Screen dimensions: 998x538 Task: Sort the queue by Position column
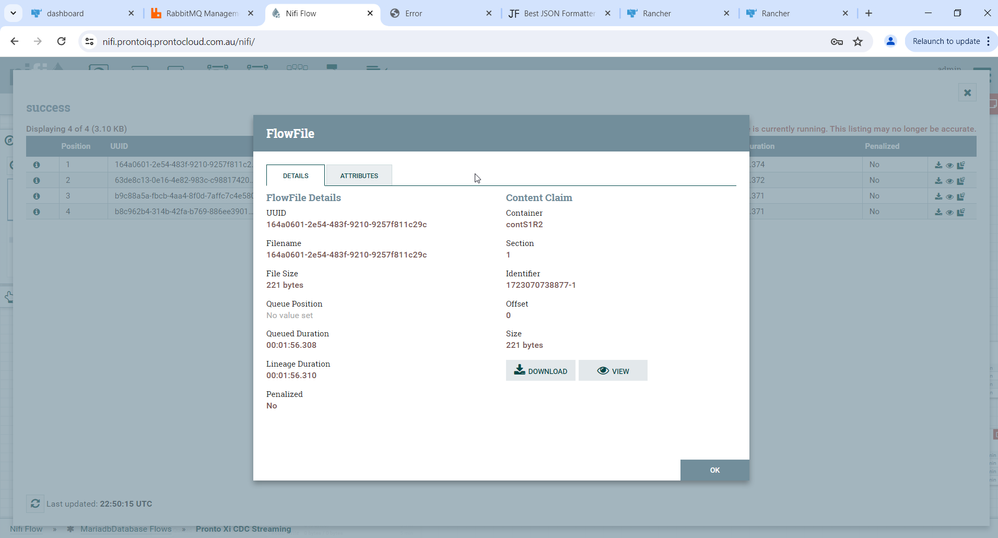pyautogui.click(x=76, y=146)
